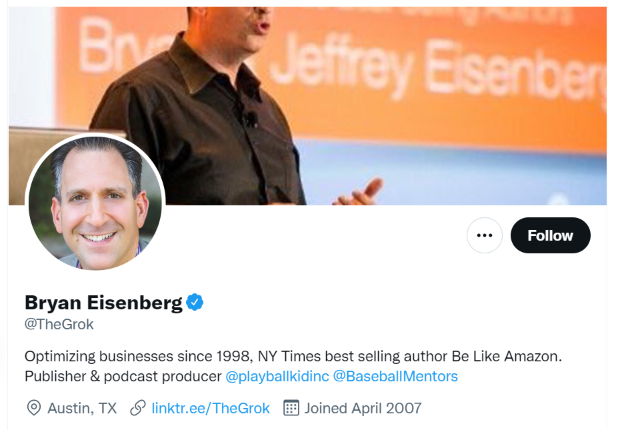Click the @TheGrok handle
The height and width of the screenshot is (430, 617).
coord(59,324)
